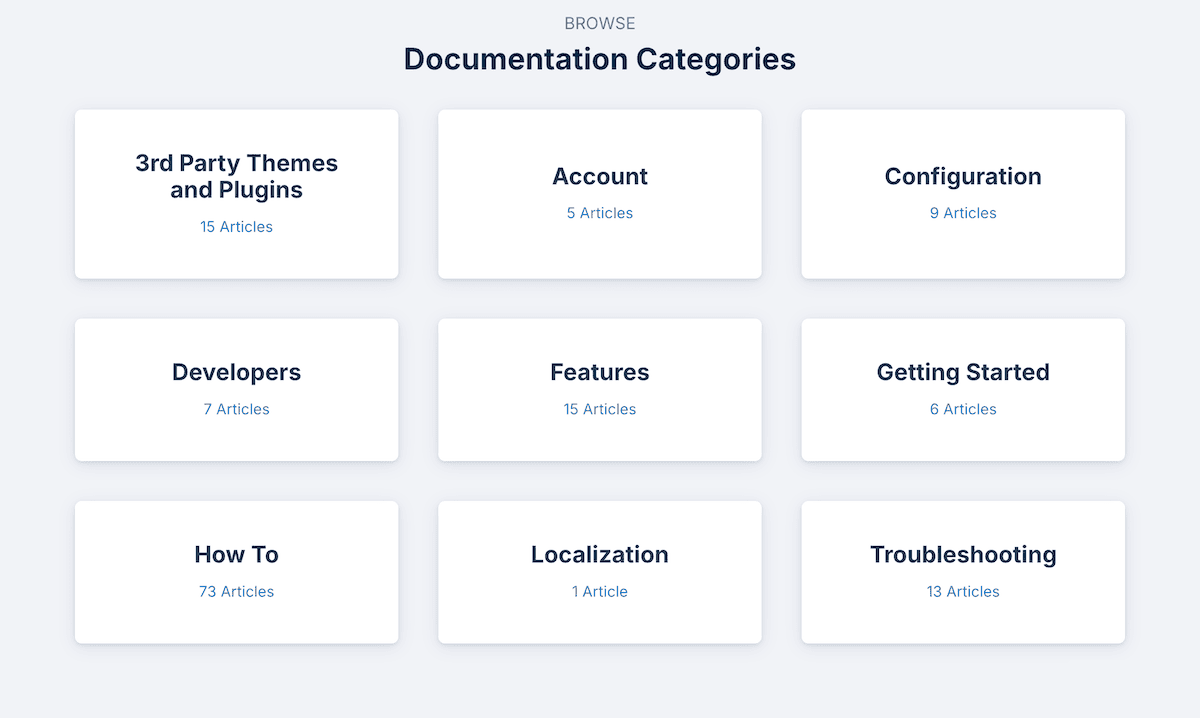Open "15 Articles" under Features
The width and height of the screenshot is (1200, 718).
[600, 409]
